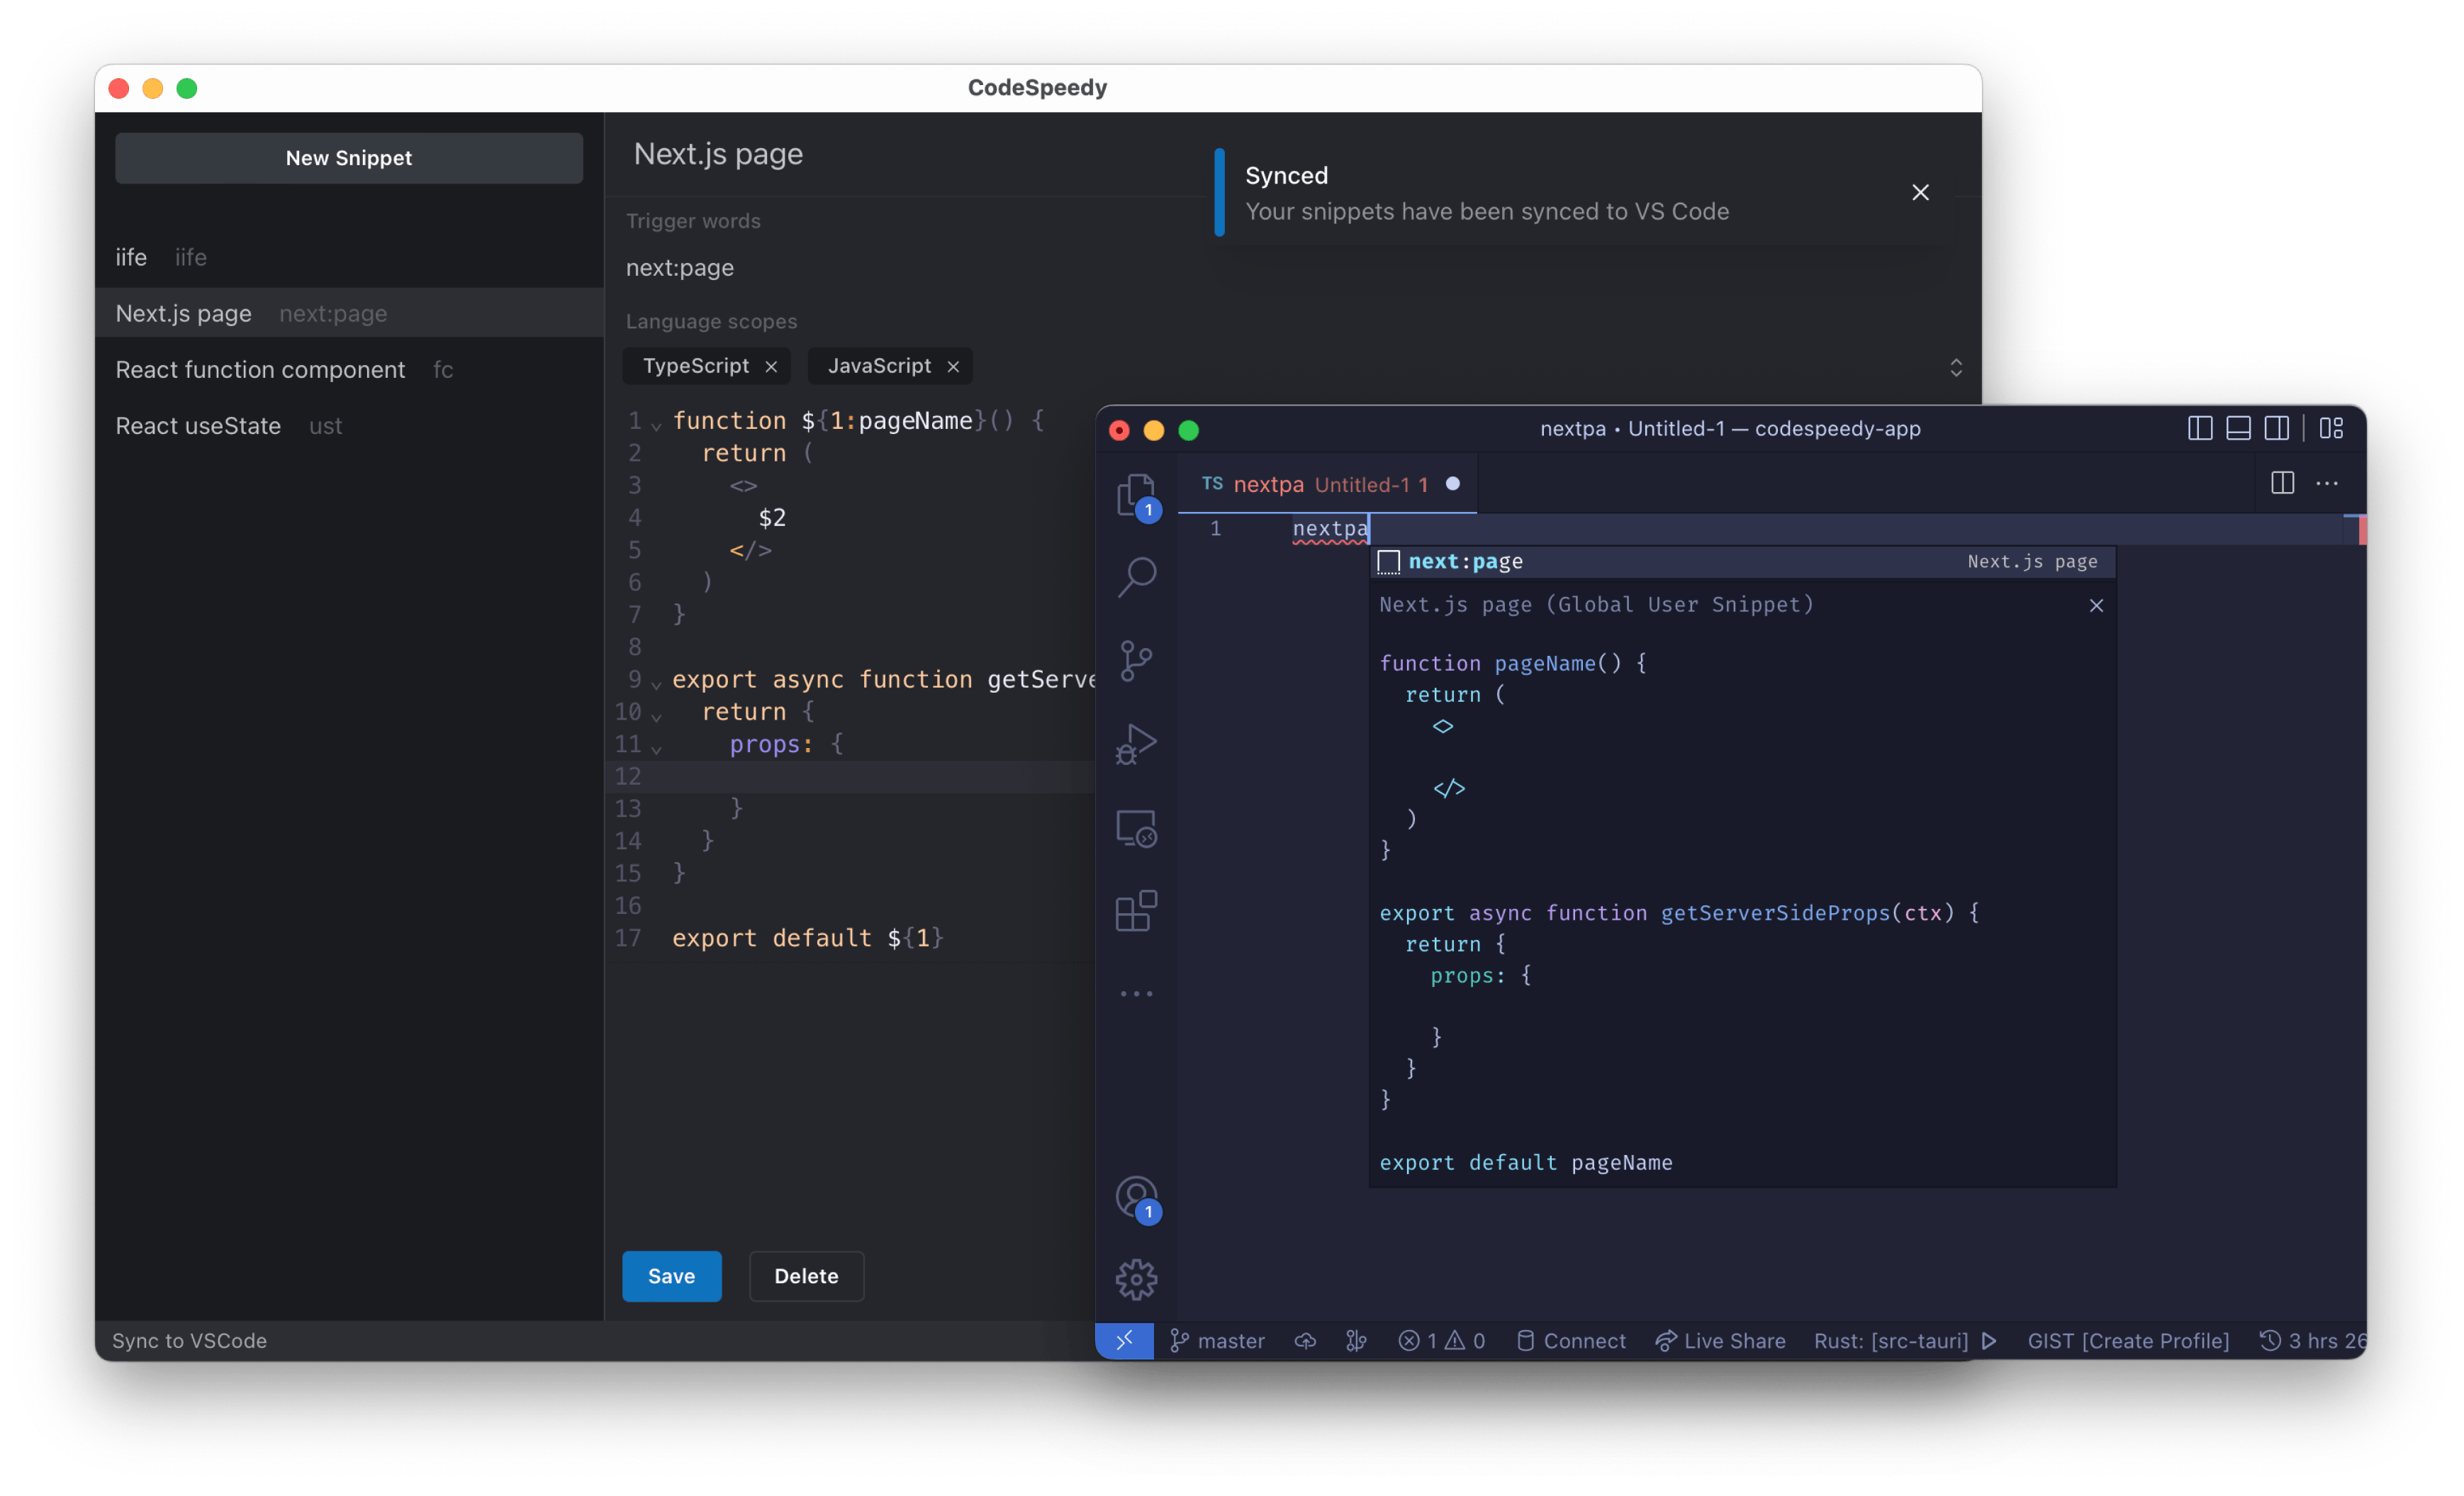Create a New Snippet
This screenshot has width=2464, height=1496.
pos(349,158)
